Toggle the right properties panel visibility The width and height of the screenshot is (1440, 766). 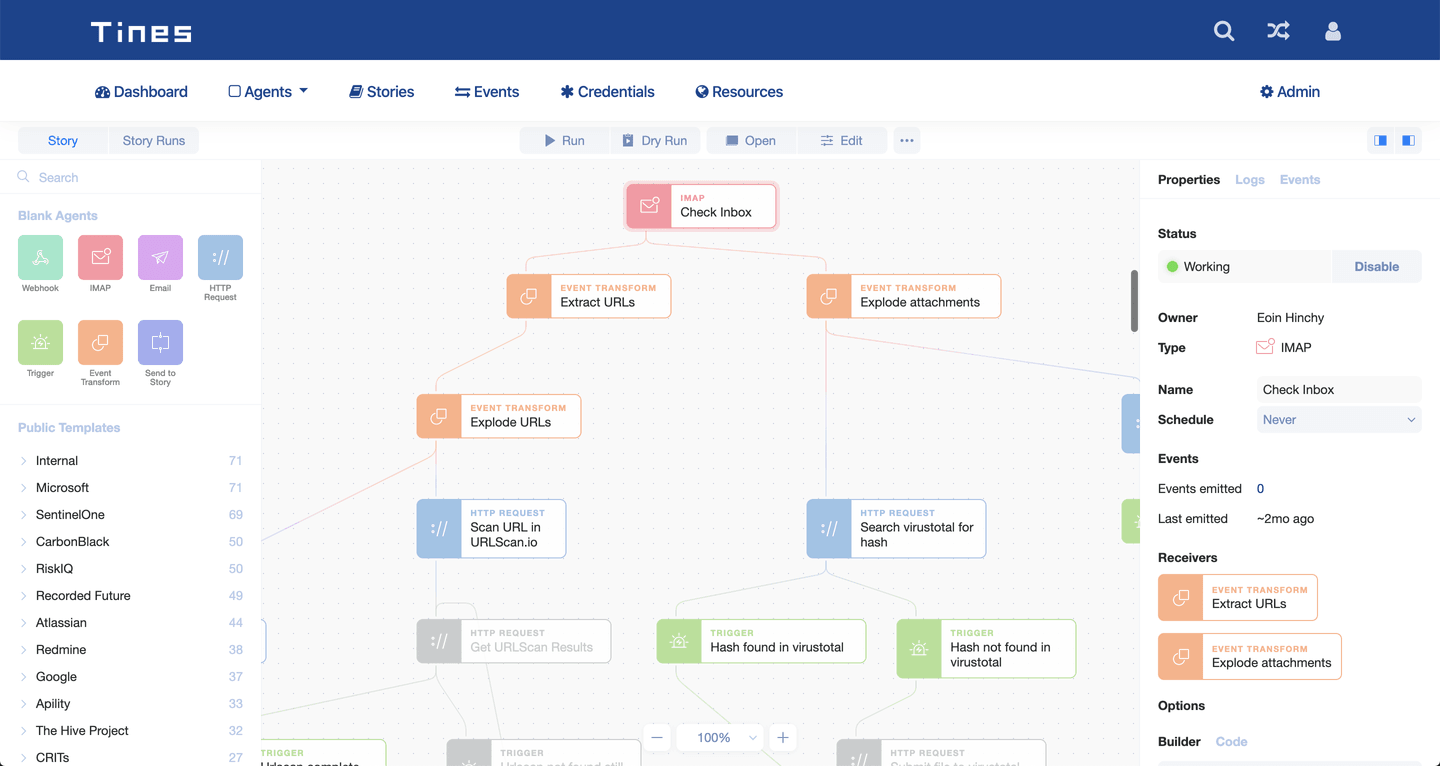point(1408,141)
